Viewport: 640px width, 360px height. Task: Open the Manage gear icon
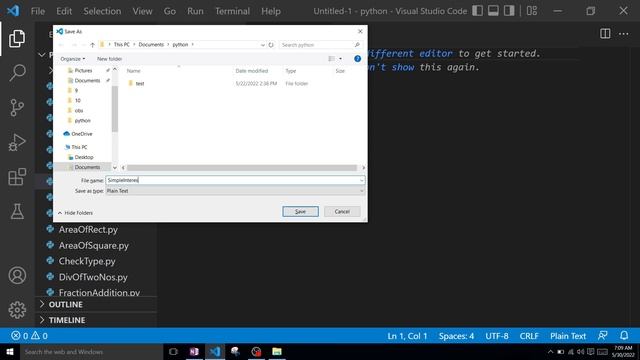click(x=17, y=310)
